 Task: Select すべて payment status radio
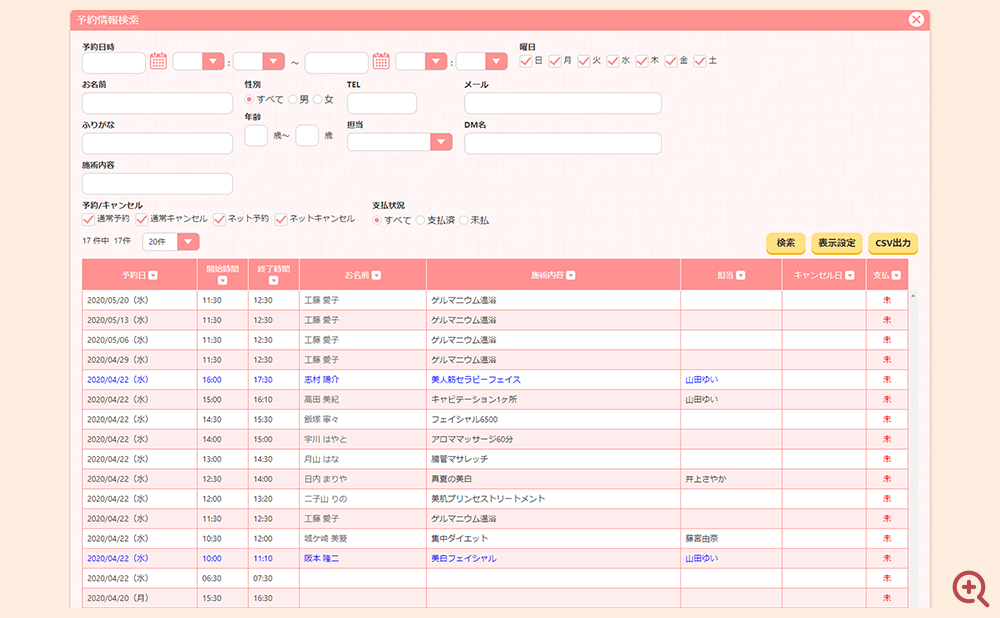[377, 220]
